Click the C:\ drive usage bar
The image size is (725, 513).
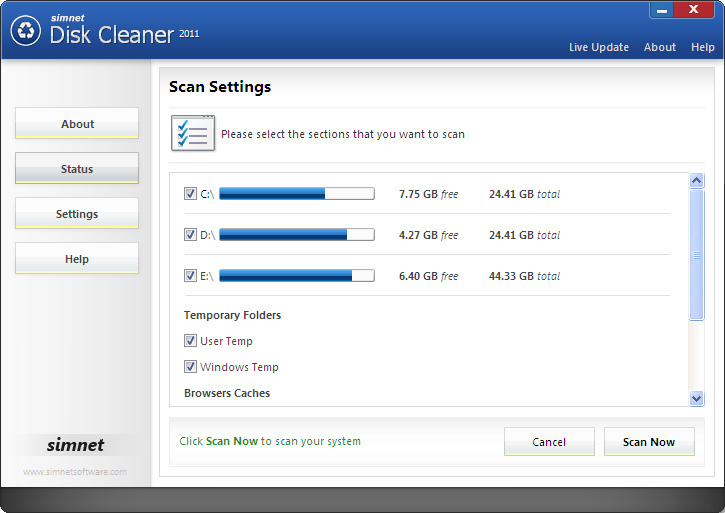pyautogui.click(x=297, y=194)
